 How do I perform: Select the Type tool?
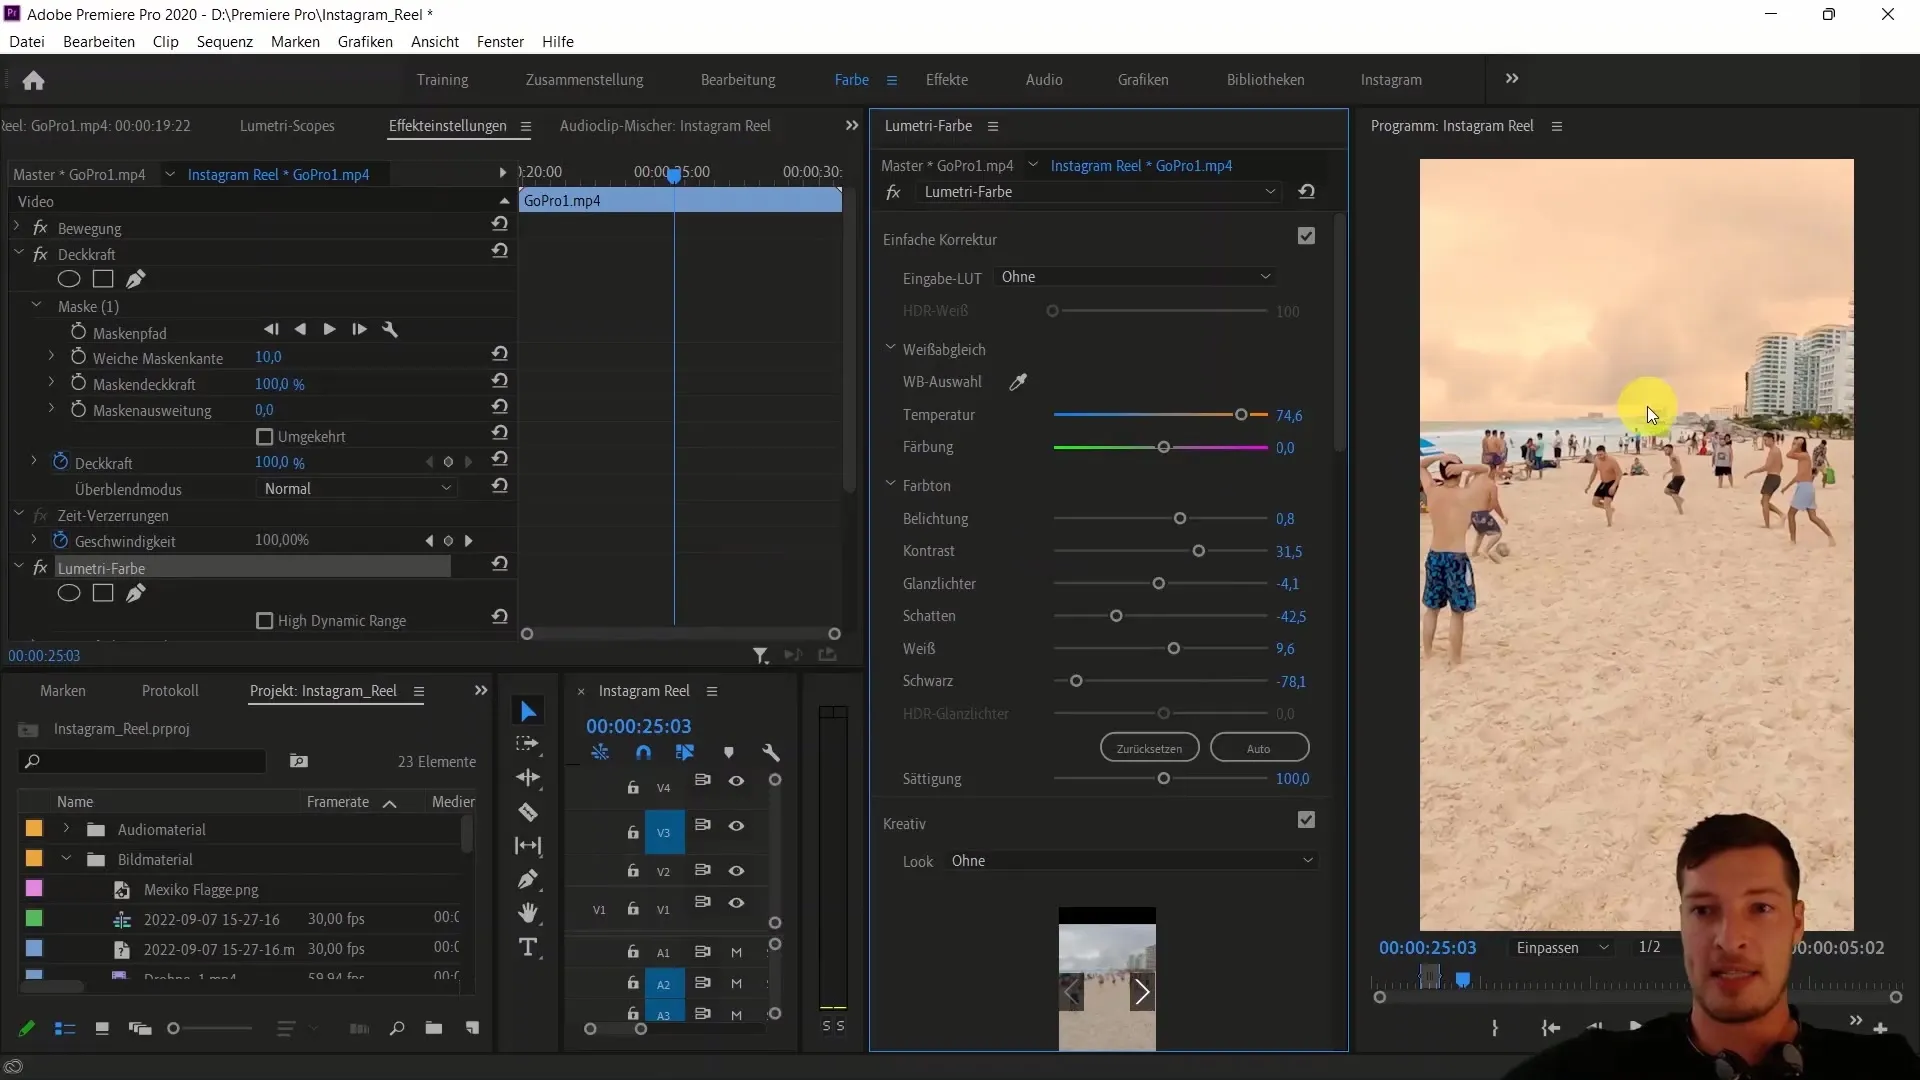tap(528, 947)
